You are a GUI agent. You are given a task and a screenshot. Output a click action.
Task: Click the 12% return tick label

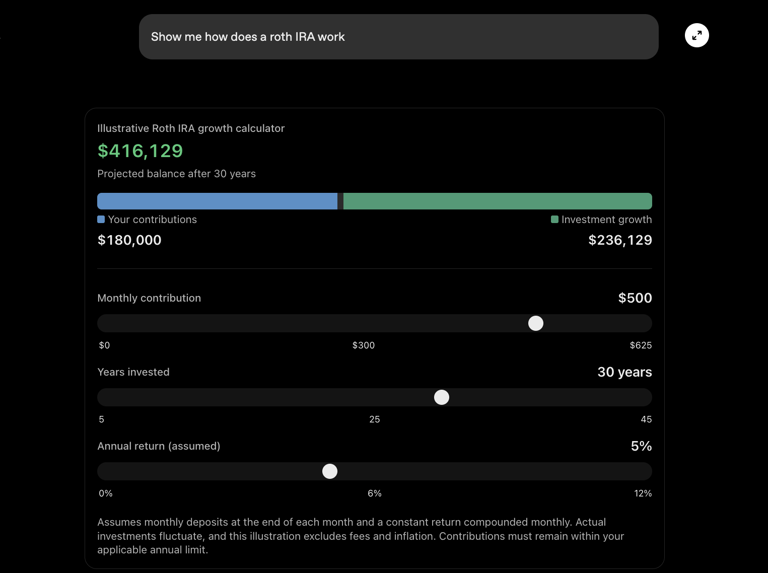click(643, 493)
